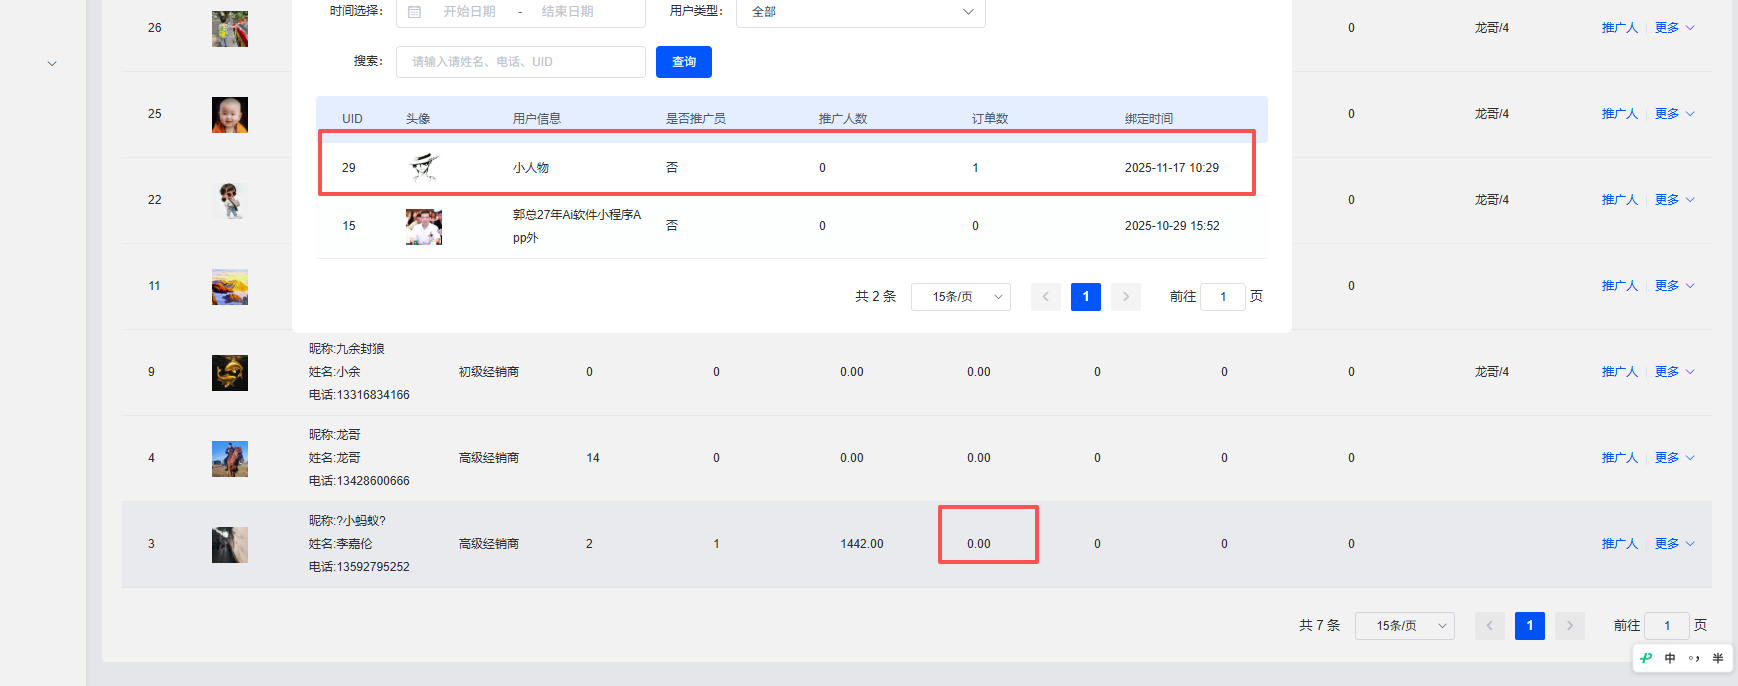The height and width of the screenshot is (686, 1738).
Task: Expand the left sidebar chevron arrow
Action: (x=52, y=64)
